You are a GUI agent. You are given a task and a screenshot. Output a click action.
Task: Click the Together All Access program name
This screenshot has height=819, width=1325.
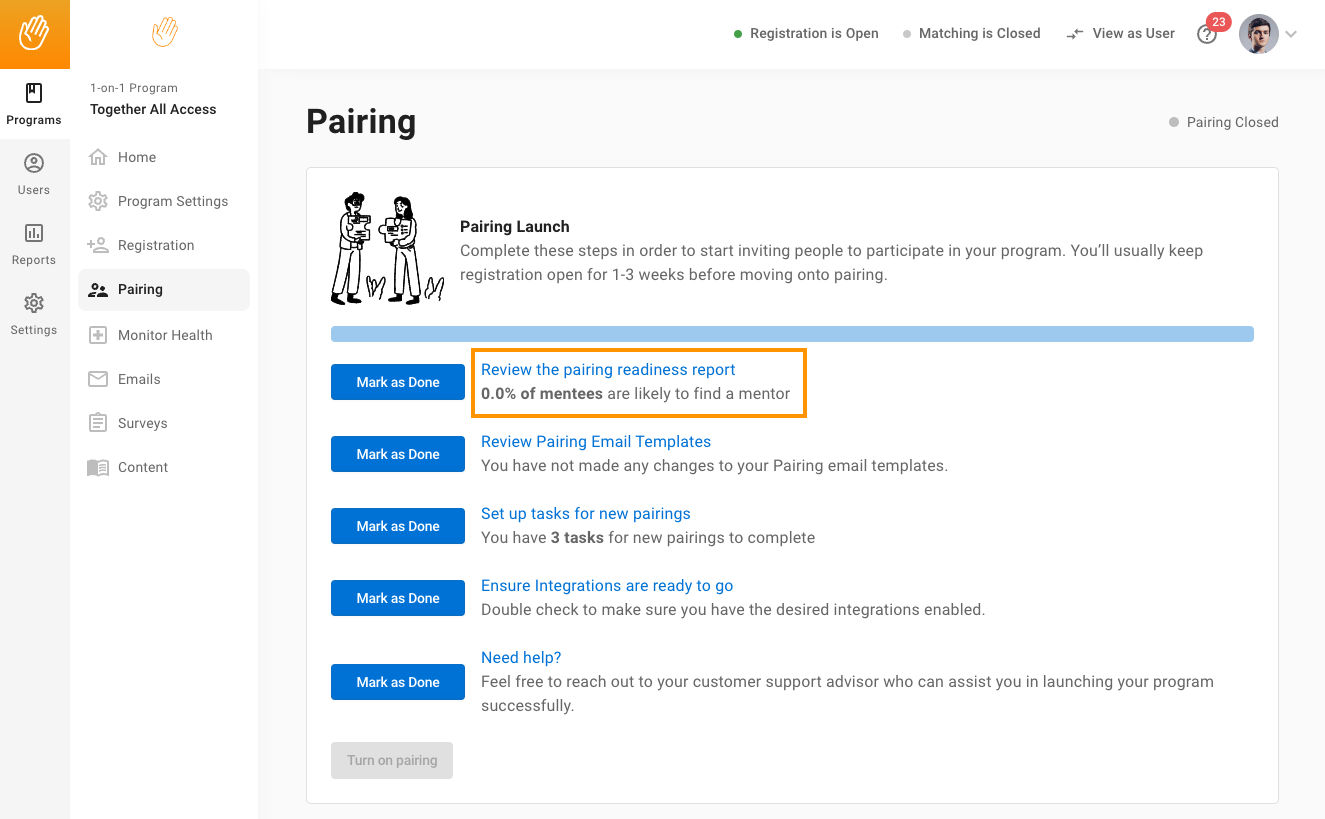[x=153, y=109]
